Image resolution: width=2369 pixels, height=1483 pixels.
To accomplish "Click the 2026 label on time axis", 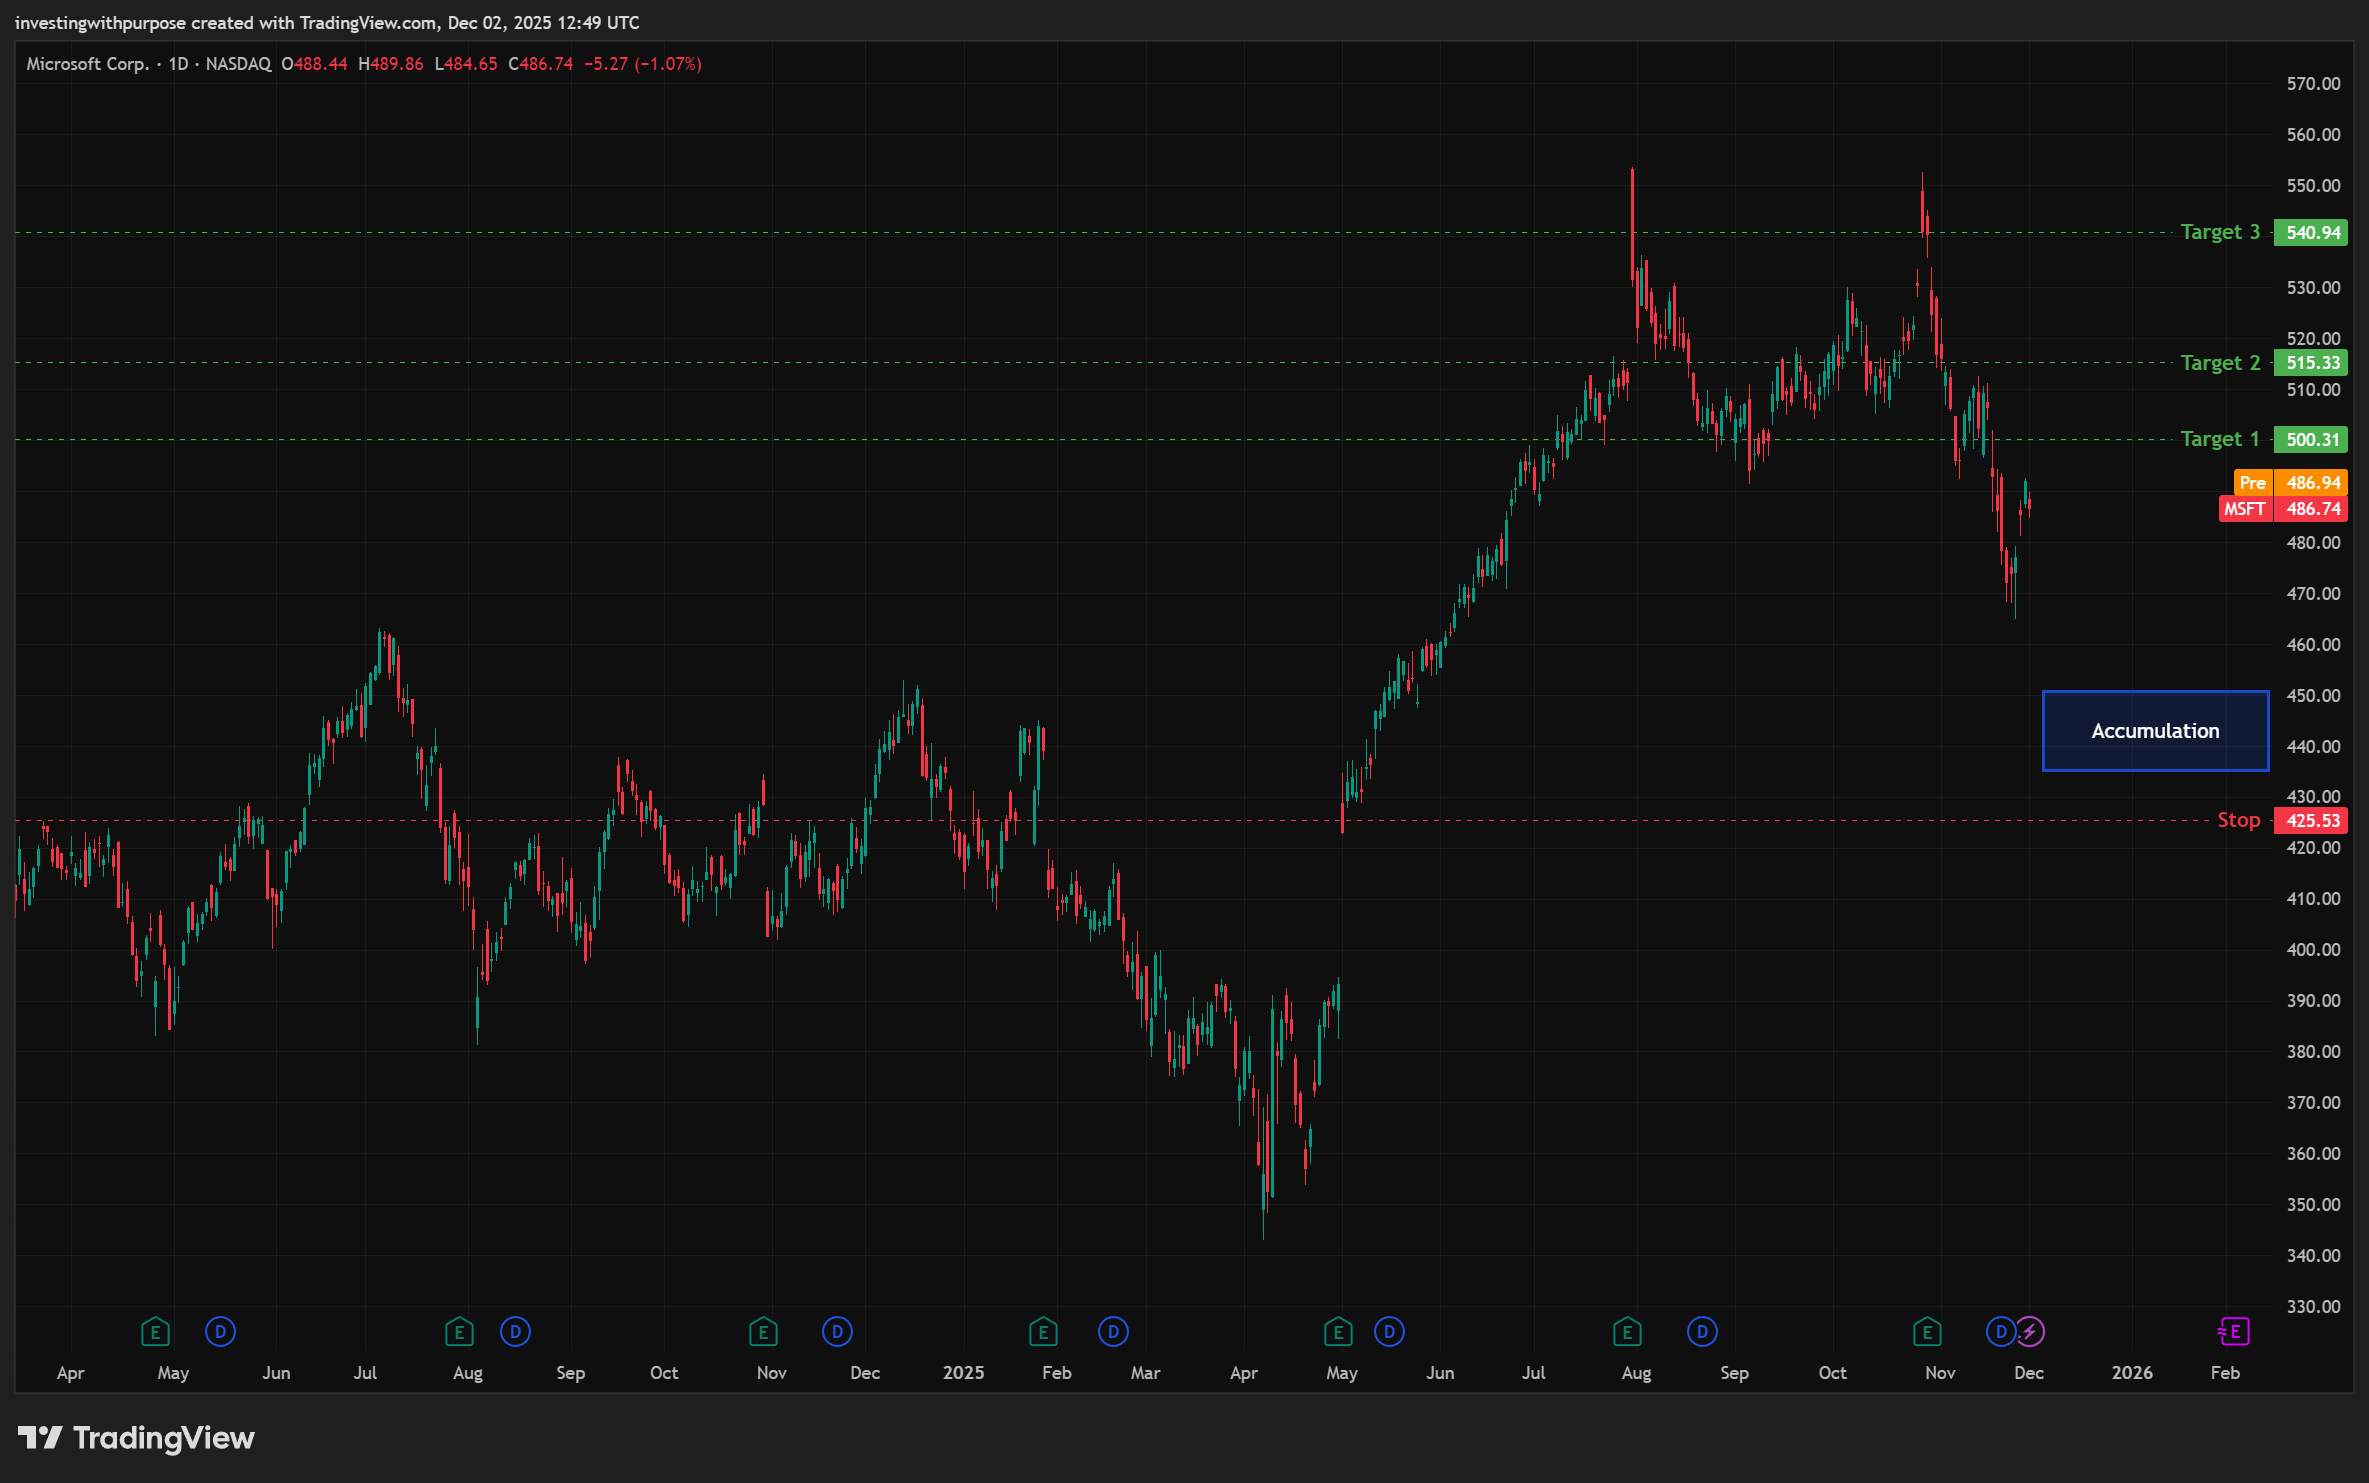I will pos(2132,1373).
